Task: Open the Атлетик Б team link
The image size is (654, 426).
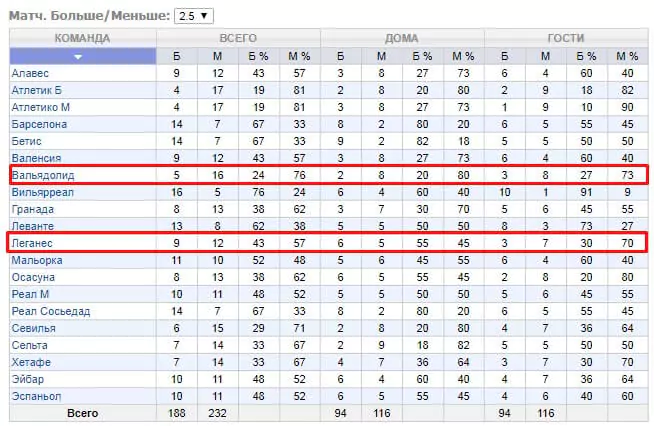Action: (36, 91)
